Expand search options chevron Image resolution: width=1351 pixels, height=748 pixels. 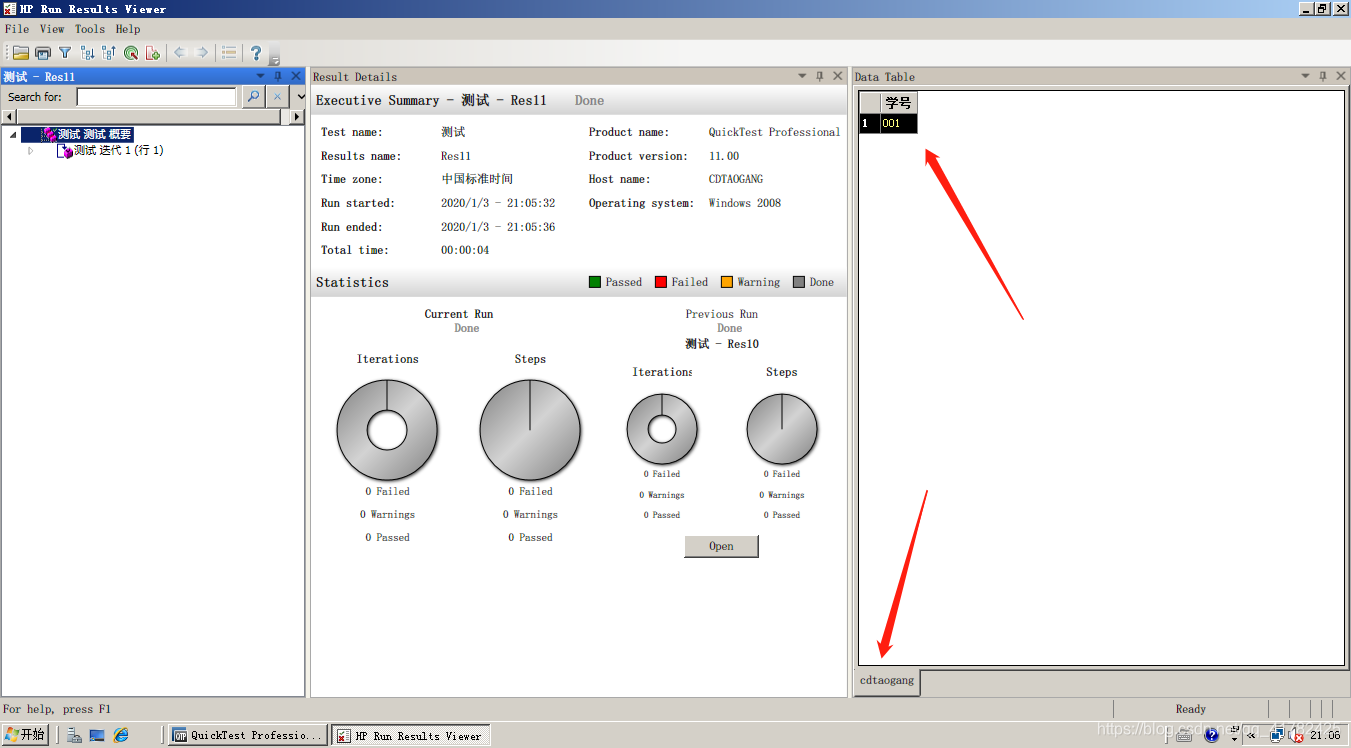pos(301,97)
